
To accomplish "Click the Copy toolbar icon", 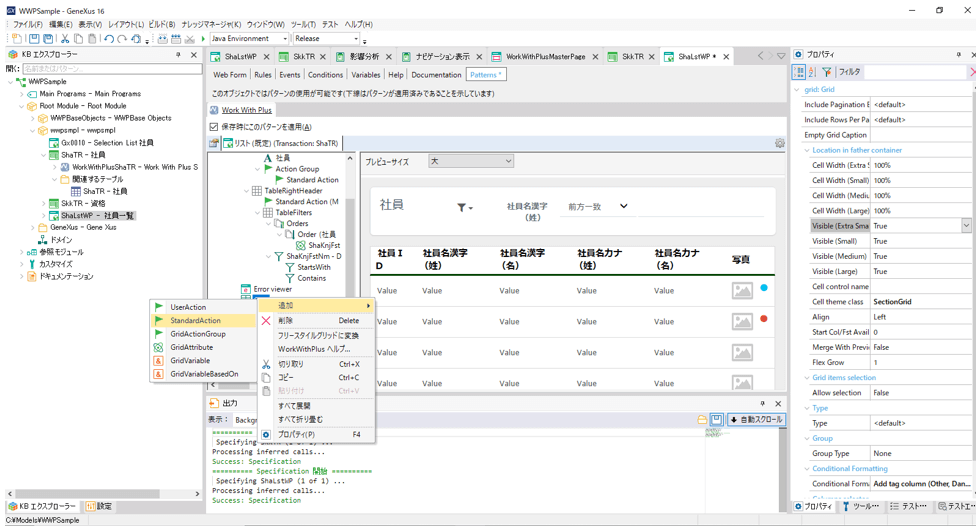I will point(78,39).
